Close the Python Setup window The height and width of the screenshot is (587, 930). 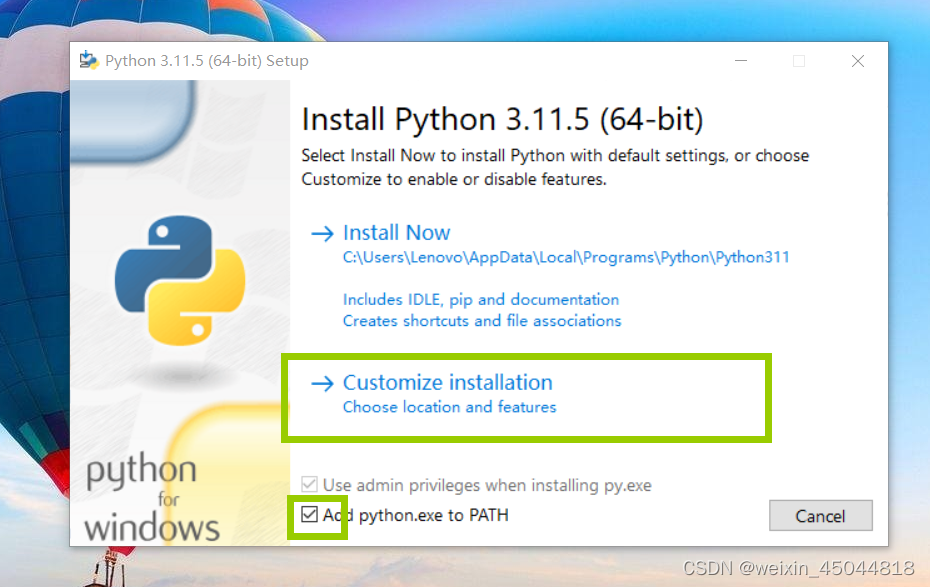point(858,61)
